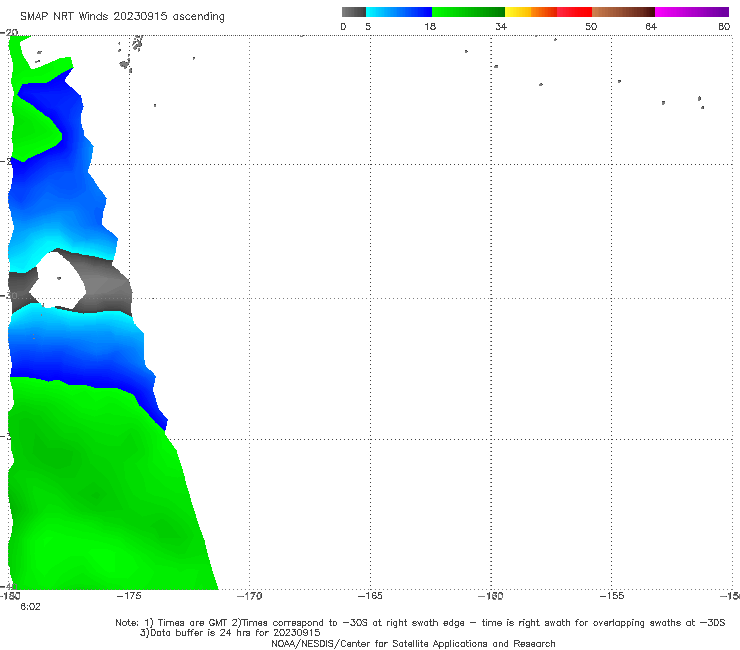
Task: Click the 'Note: 1) Times are GMT' line
Action: pyautogui.click(x=420, y=623)
